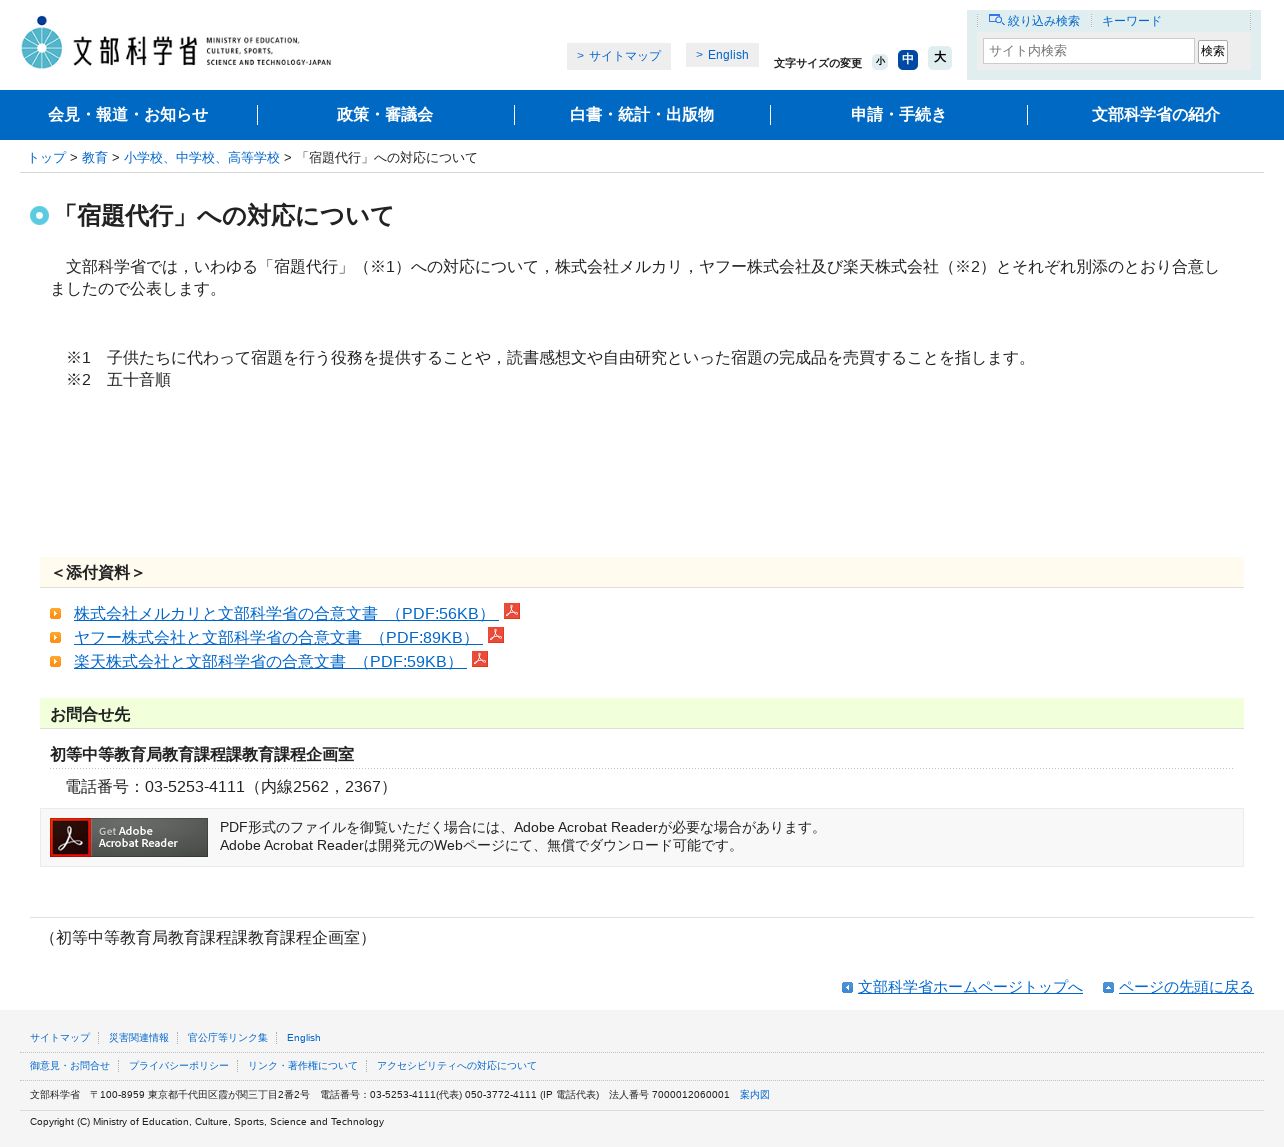Open footer サイトマップ link
The width and height of the screenshot is (1284, 1147).
(x=60, y=1038)
